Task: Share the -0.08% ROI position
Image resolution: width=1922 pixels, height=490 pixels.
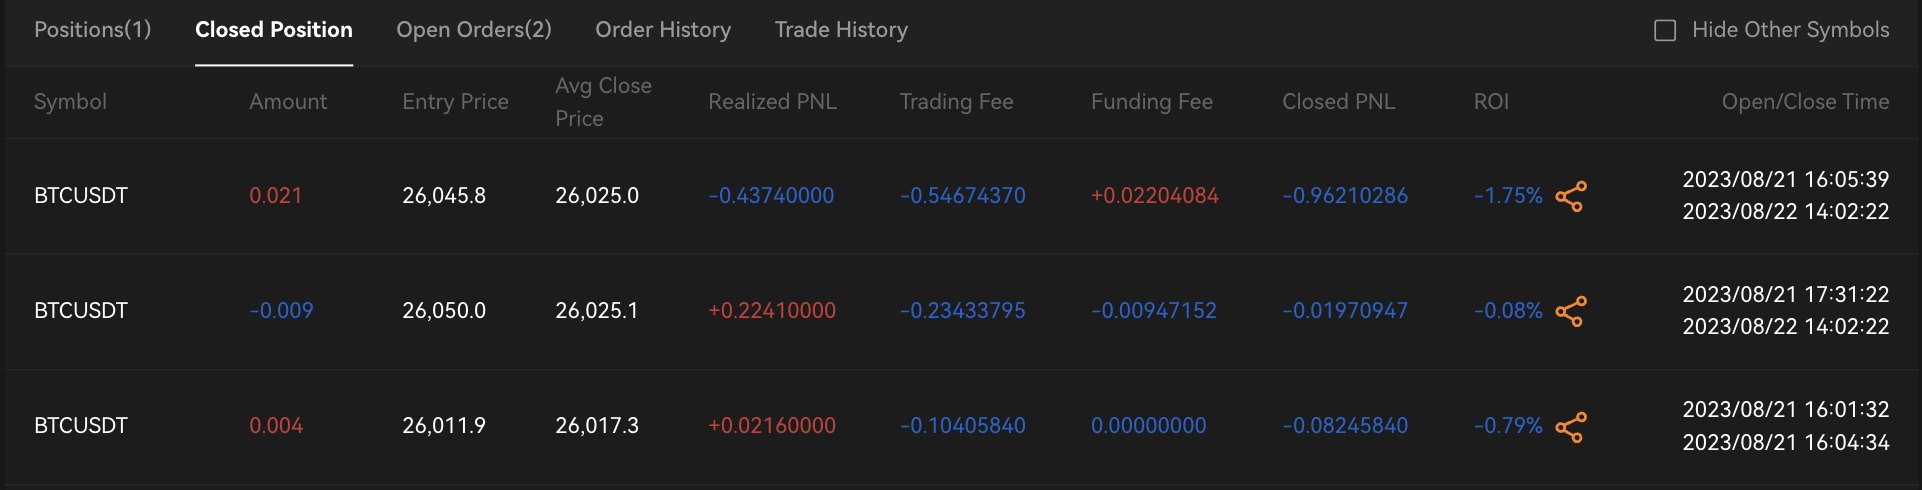Action: pyautogui.click(x=1571, y=311)
